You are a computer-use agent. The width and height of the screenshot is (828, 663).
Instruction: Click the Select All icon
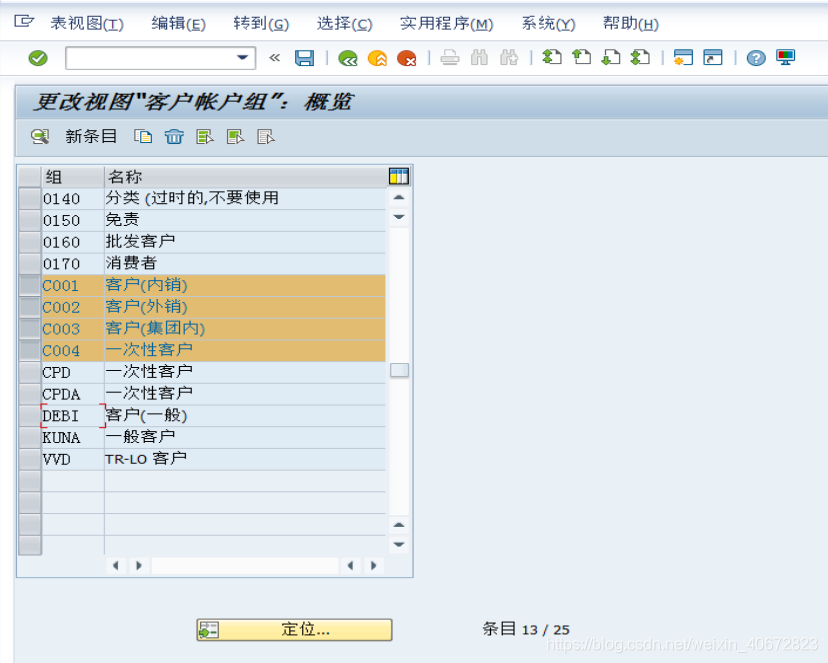[x=205, y=137]
